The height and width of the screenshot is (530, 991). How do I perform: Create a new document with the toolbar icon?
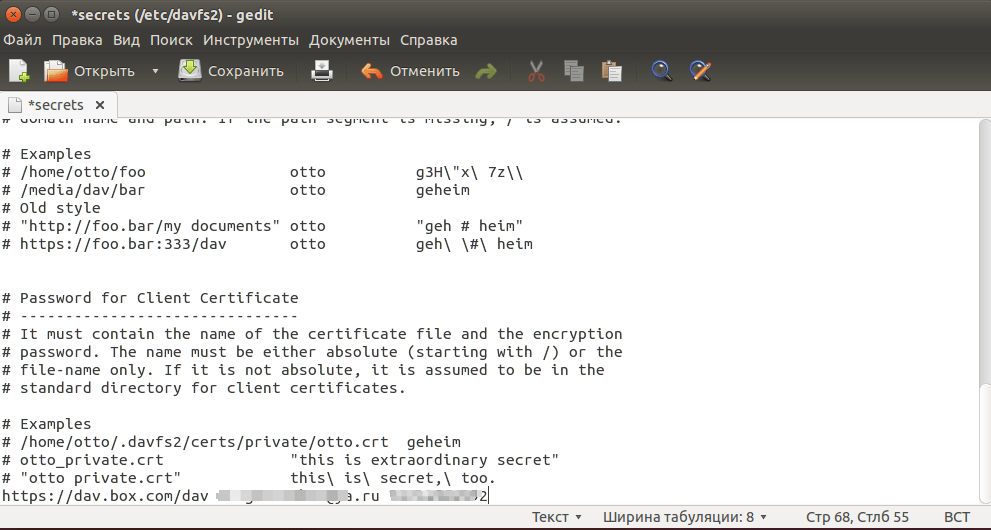(x=18, y=71)
